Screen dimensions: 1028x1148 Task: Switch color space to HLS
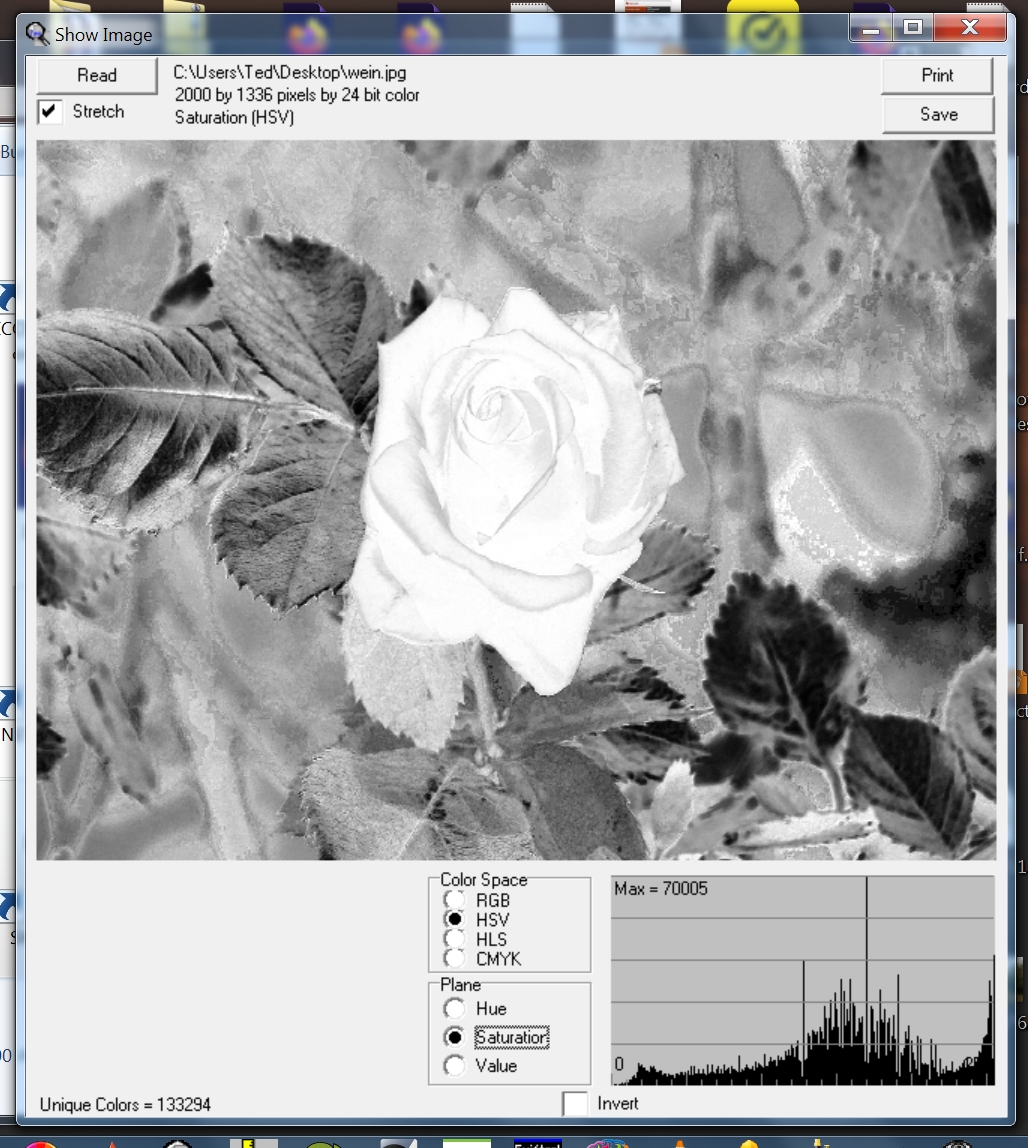tap(455, 939)
